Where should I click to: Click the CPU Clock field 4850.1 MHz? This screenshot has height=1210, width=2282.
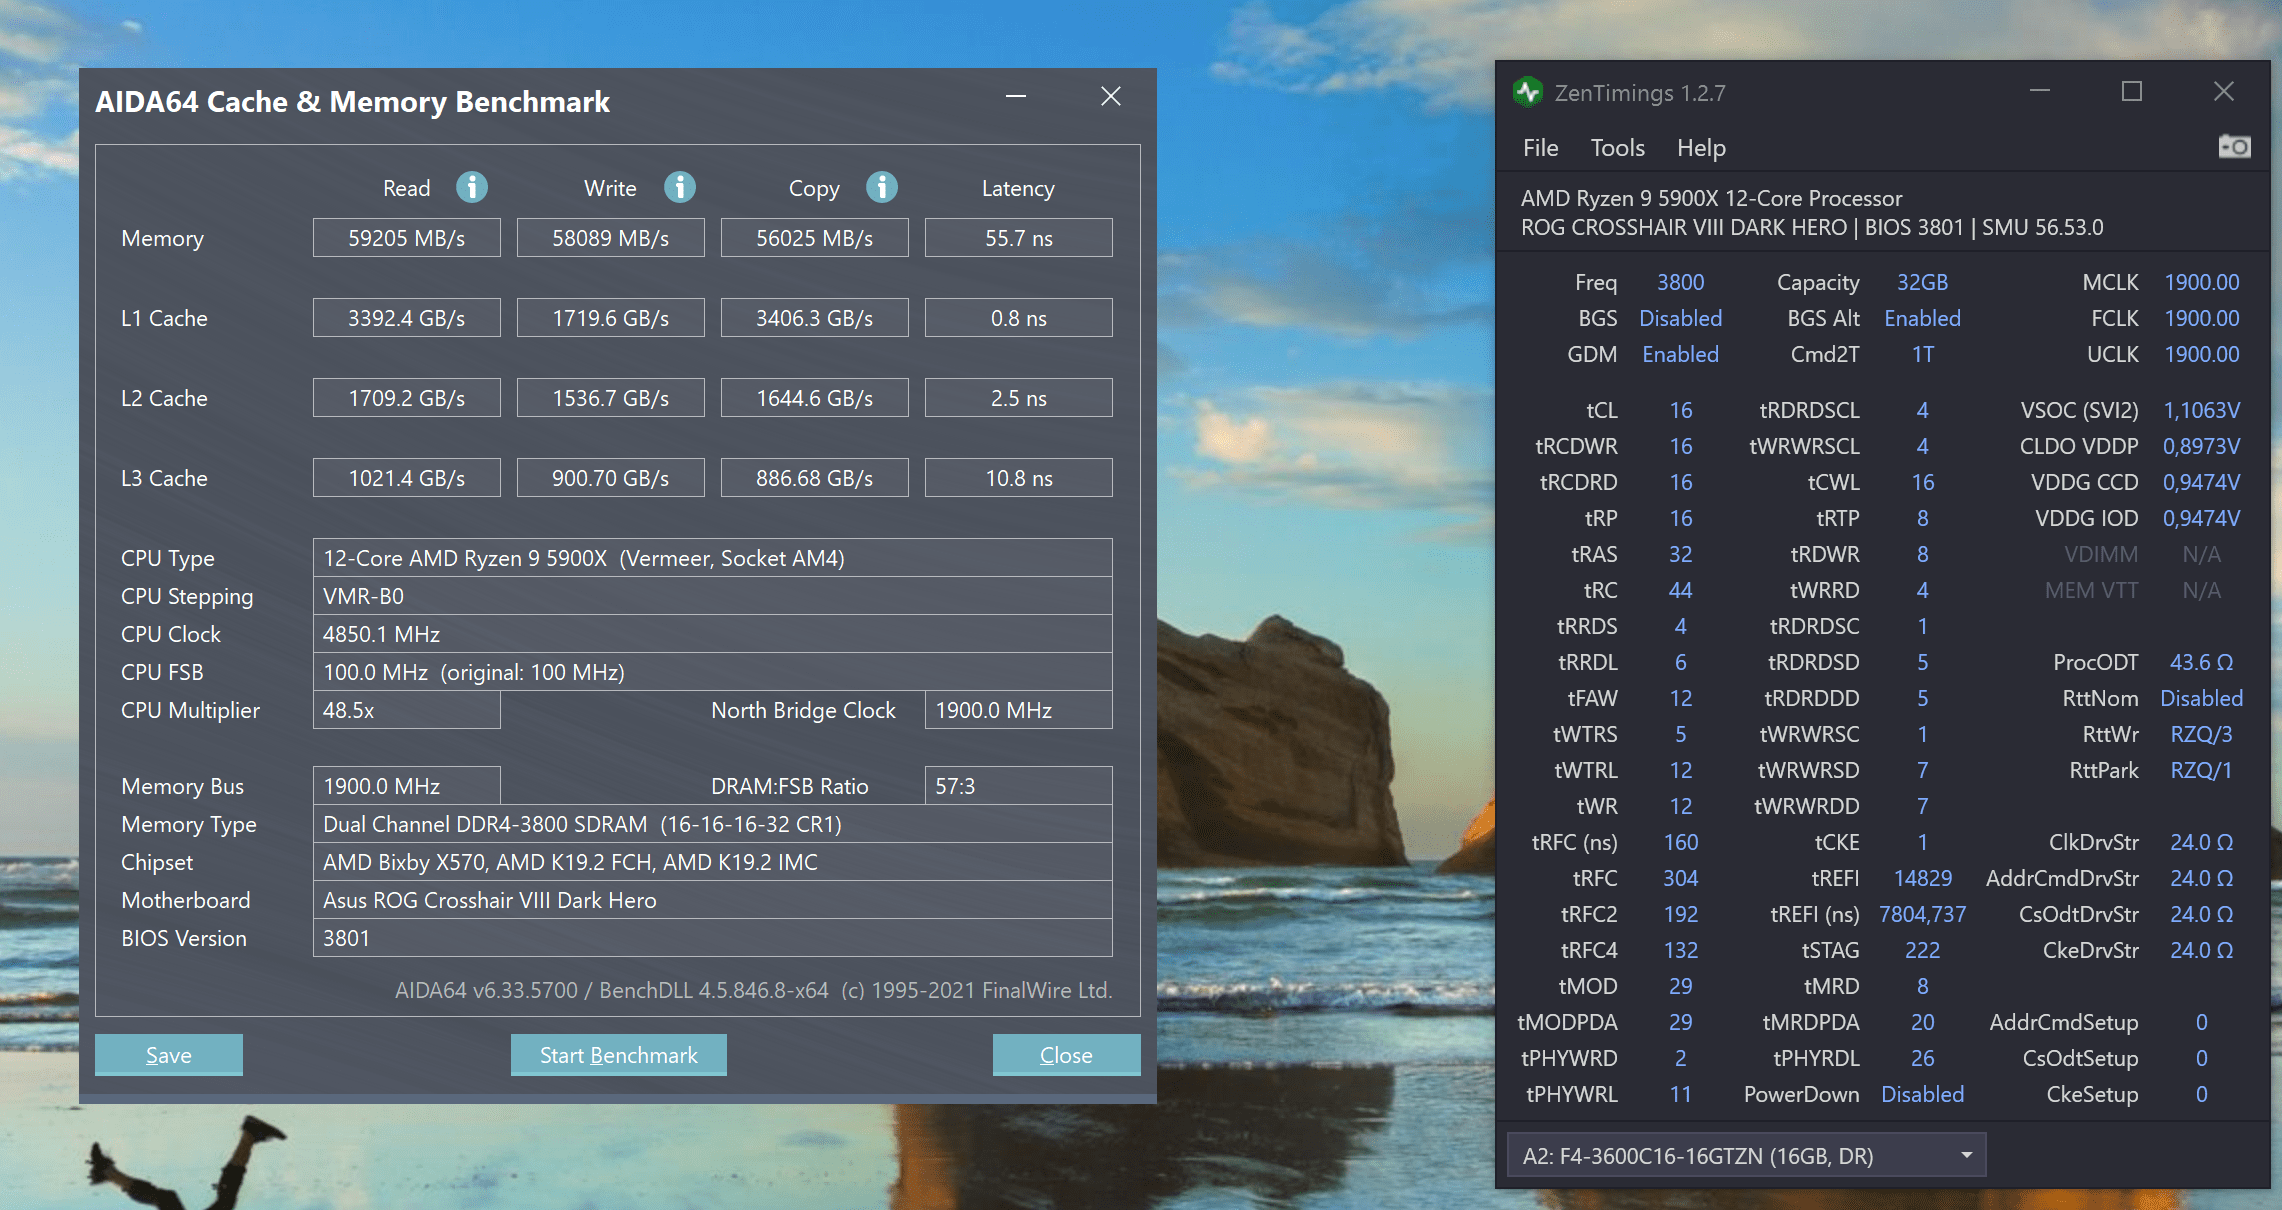coord(713,634)
